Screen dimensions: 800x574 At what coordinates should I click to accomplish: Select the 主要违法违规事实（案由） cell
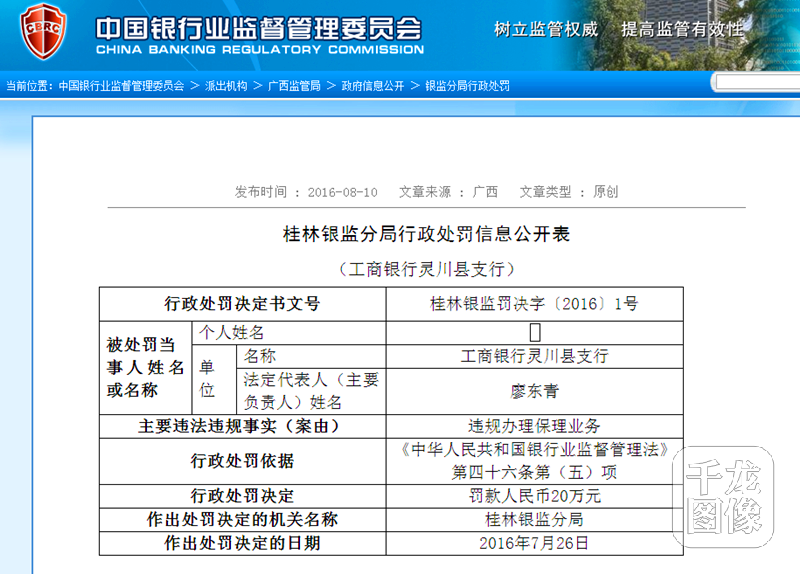tap(242, 426)
